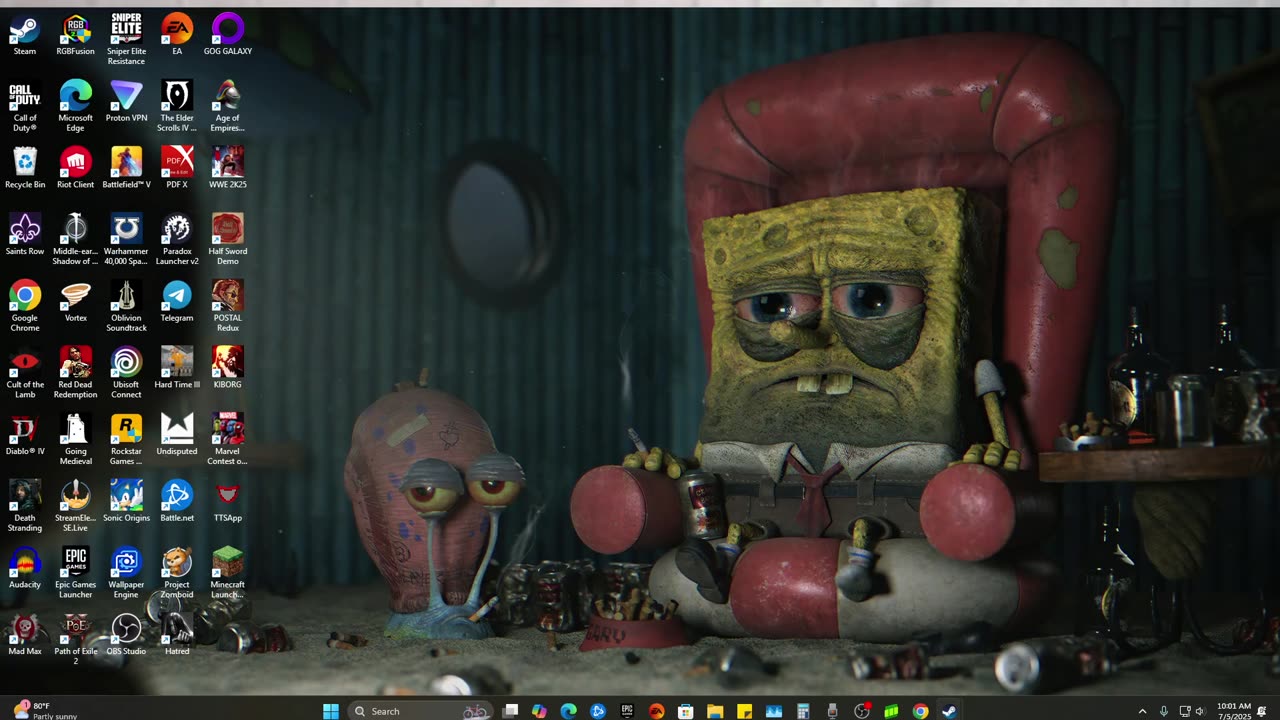Select the Call of Duty icon
Image resolution: width=1280 pixels, height=720 pixels.
pos(25,107)
